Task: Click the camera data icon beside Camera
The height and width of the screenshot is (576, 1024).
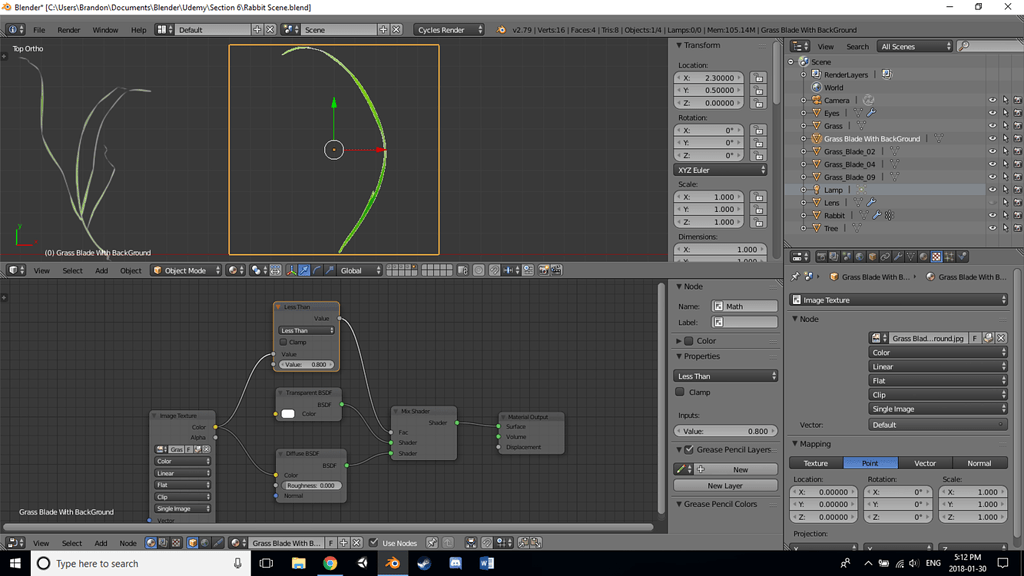Action: click(x=869, y=100)
